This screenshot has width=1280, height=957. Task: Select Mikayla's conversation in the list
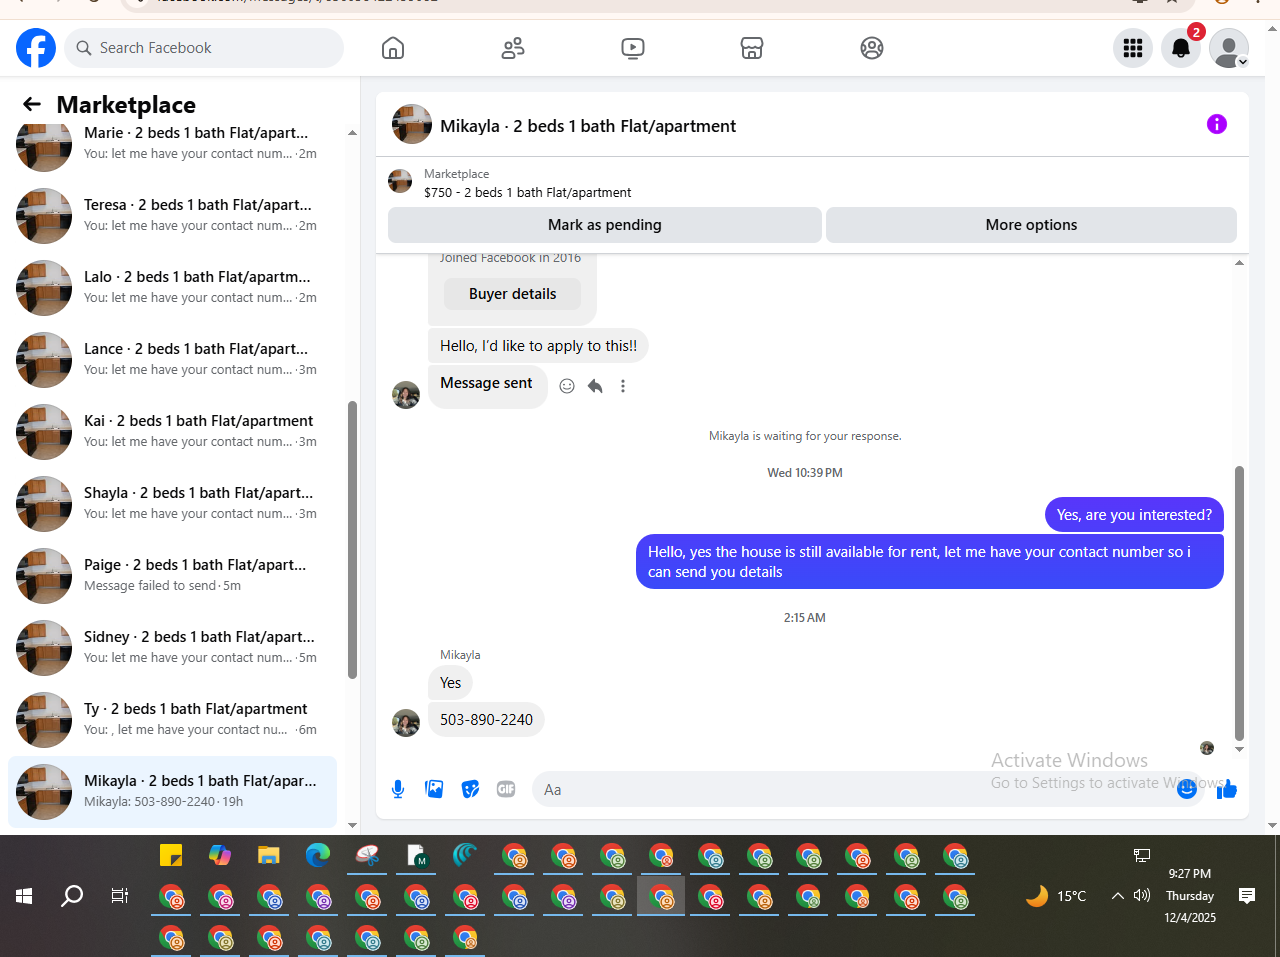172,791
